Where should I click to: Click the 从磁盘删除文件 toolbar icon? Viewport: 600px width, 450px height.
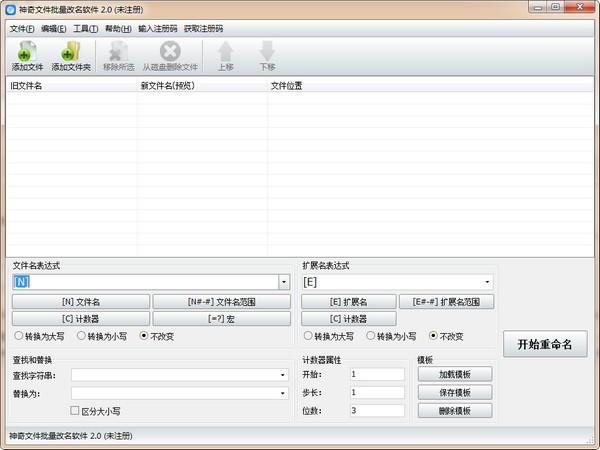coord(170,52)
